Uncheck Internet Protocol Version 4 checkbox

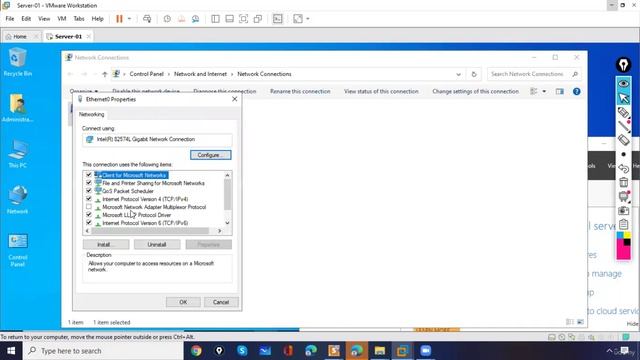89,199
